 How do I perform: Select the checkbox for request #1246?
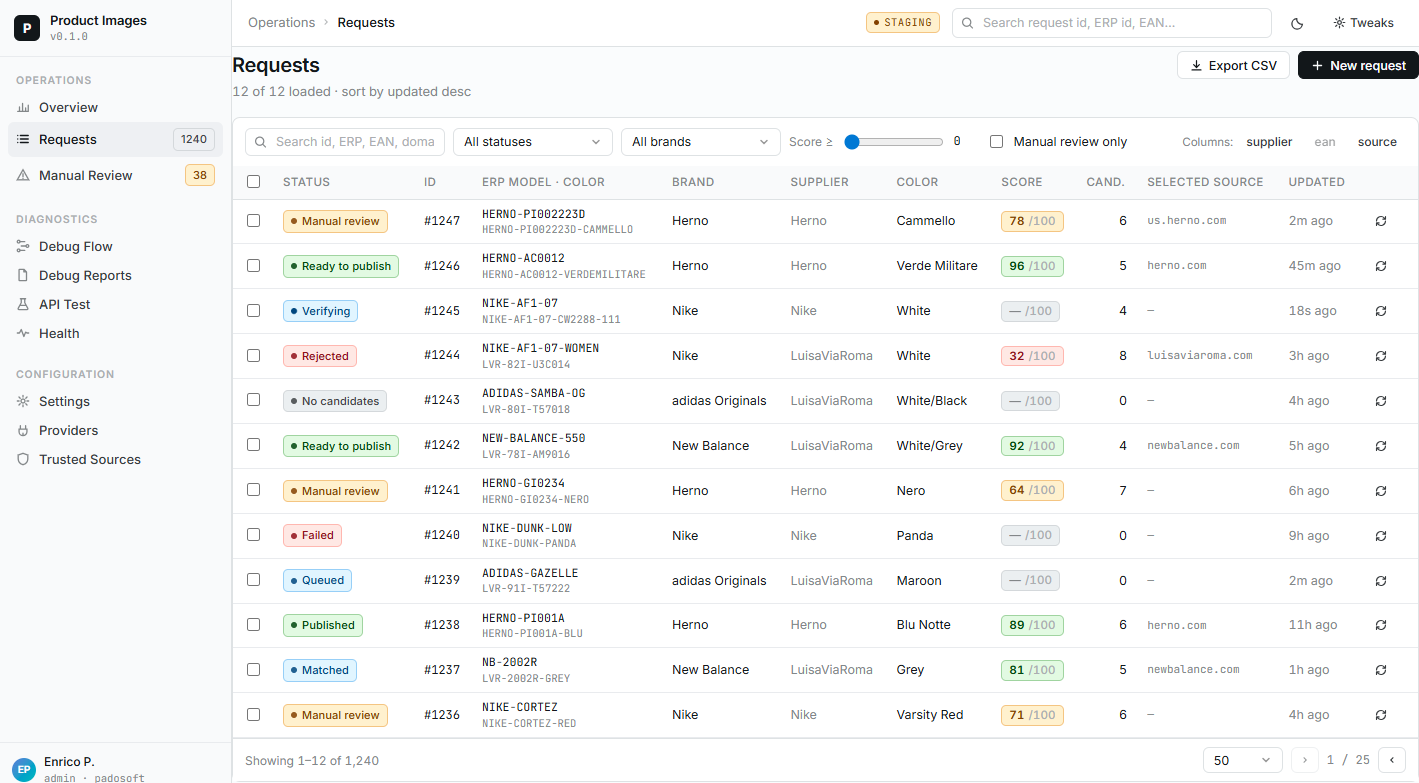(253, 266)
